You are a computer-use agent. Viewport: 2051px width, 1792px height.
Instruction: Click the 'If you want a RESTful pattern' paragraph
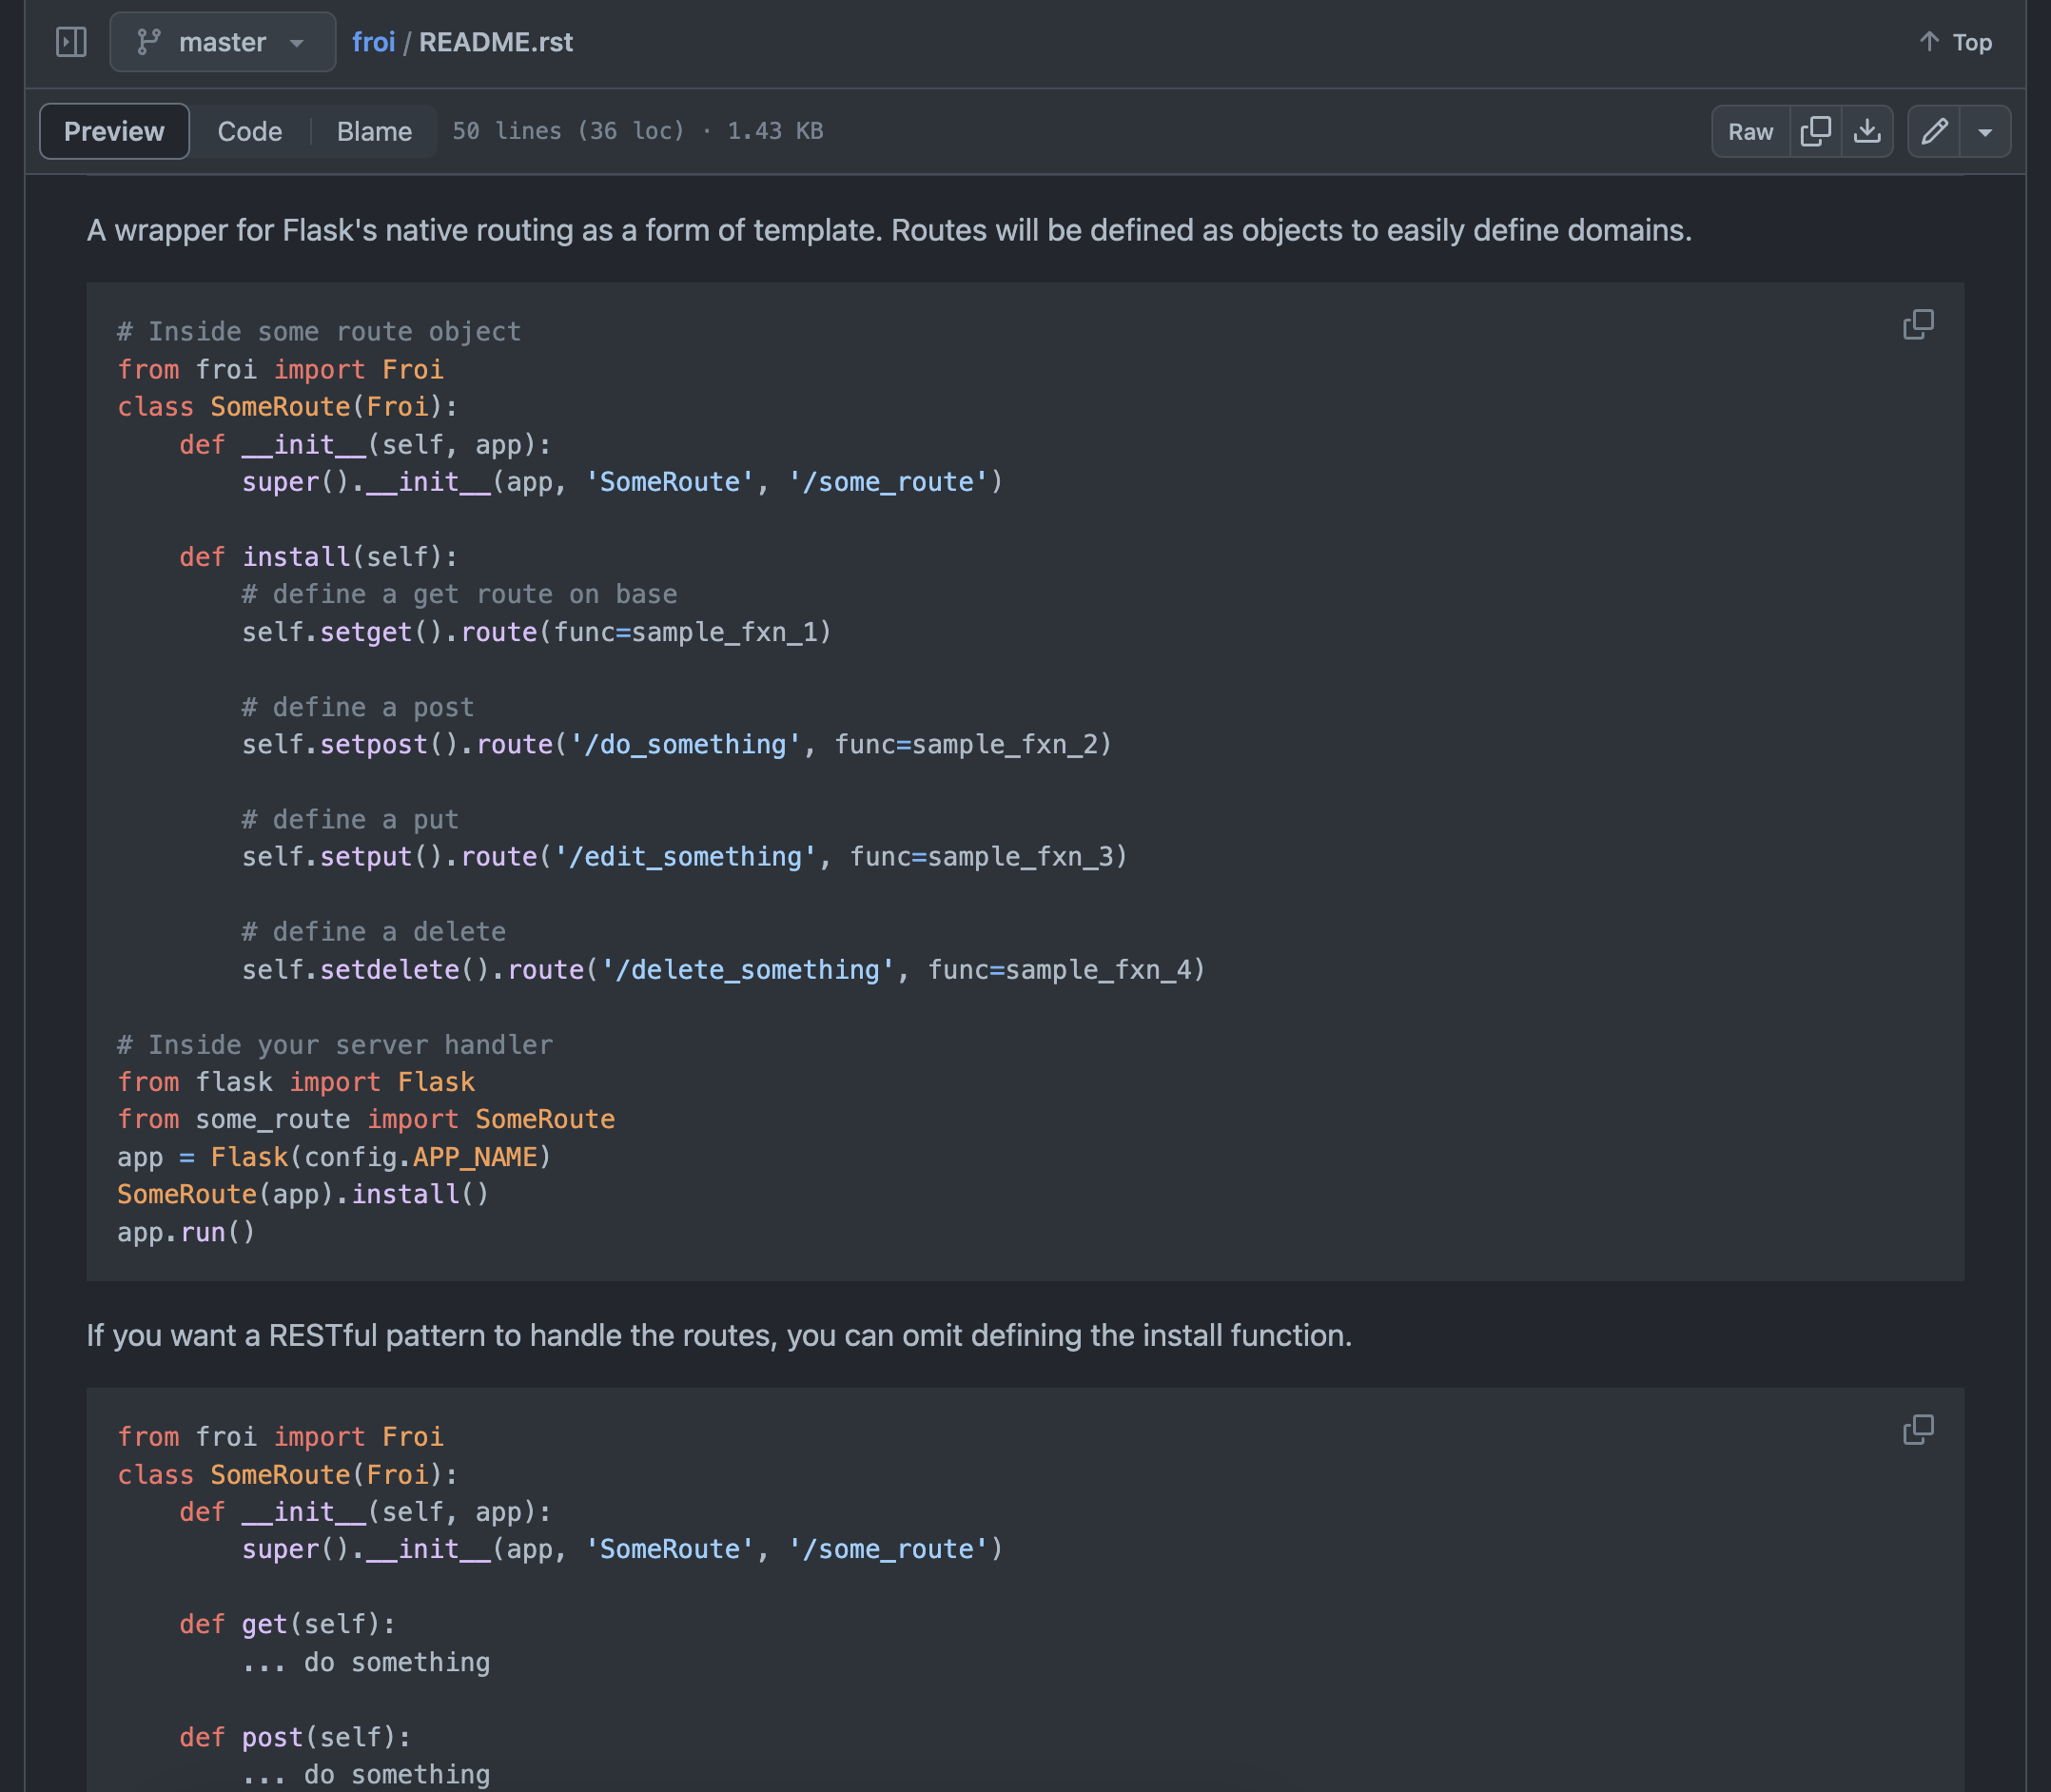tap(719, 1335)
